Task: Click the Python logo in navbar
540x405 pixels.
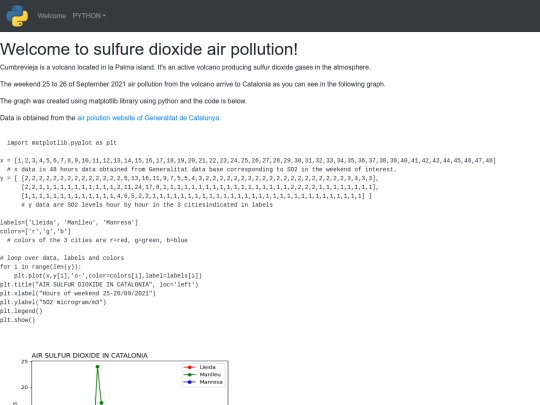Action: pyautogui.click(x=17, y=16)
